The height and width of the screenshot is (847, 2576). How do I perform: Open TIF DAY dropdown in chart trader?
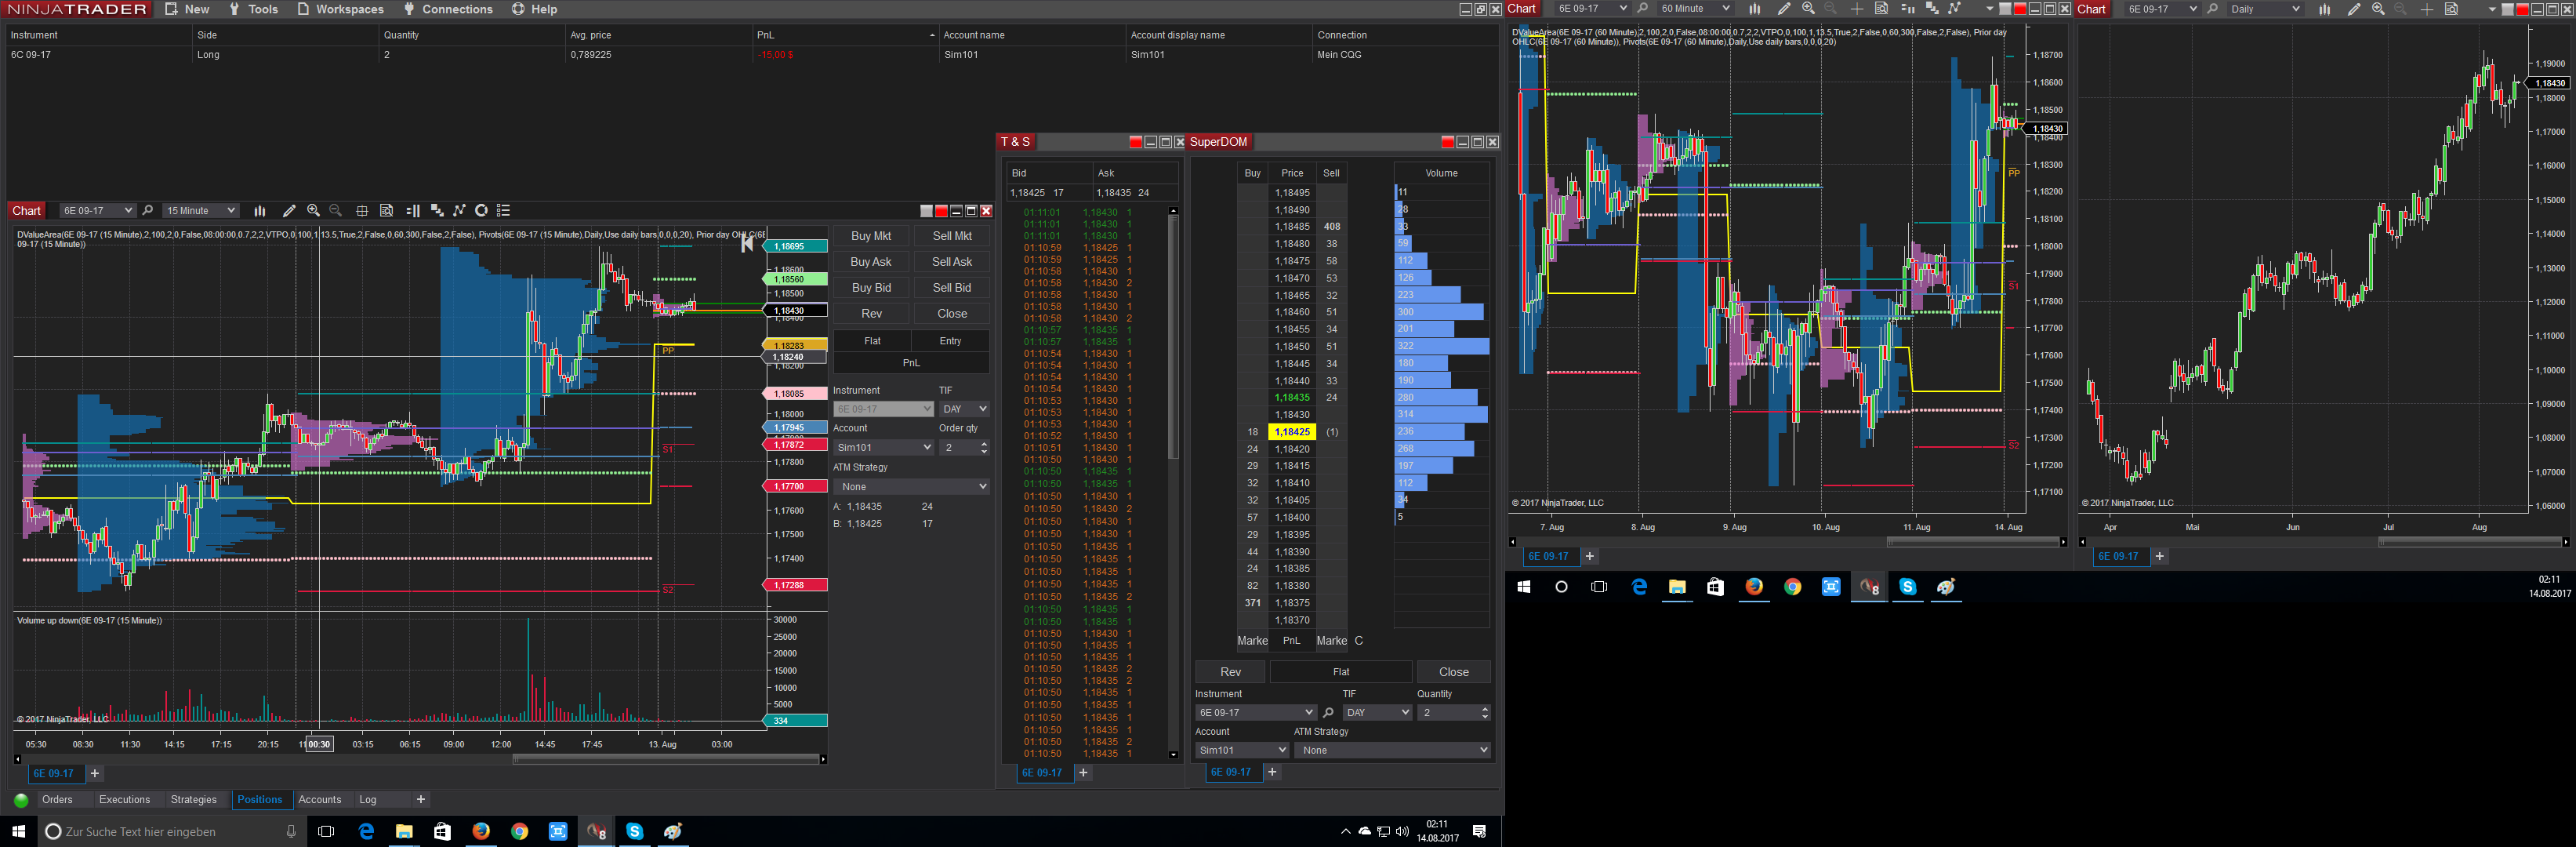[965, 409]
